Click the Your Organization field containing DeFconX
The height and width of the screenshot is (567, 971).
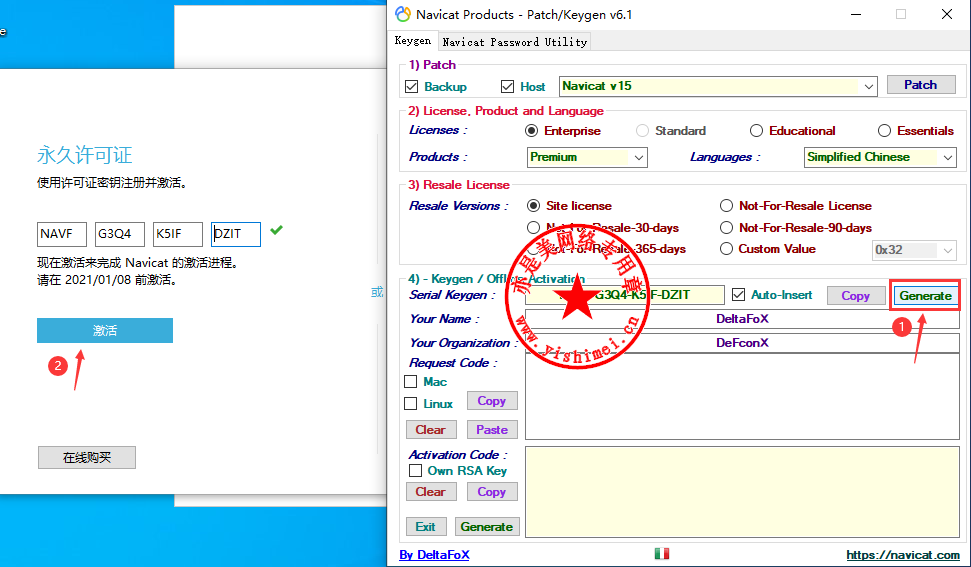(742, 342)
